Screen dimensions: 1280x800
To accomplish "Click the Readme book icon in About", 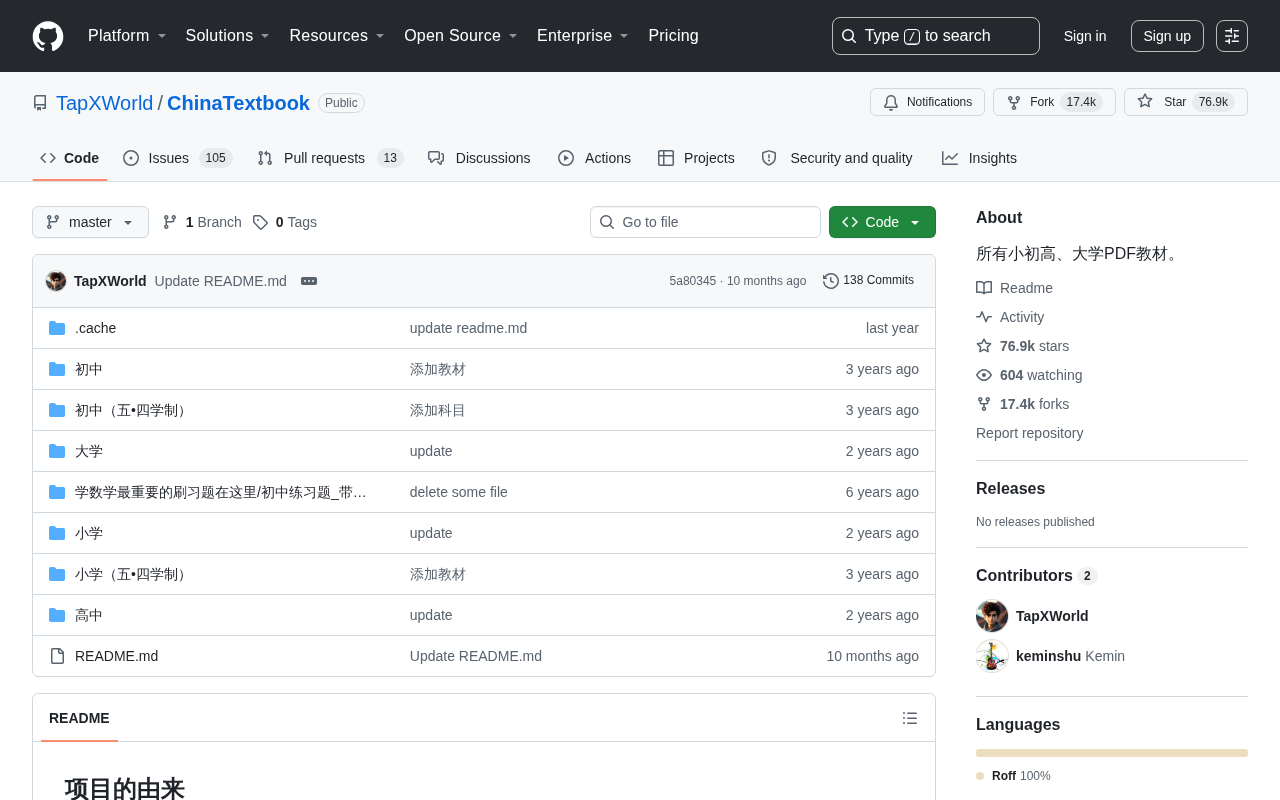I will (984, 288).
